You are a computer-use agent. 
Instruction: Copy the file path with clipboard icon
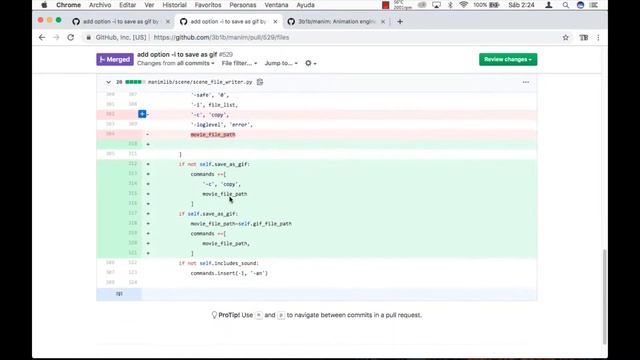(x=260, y=82)
